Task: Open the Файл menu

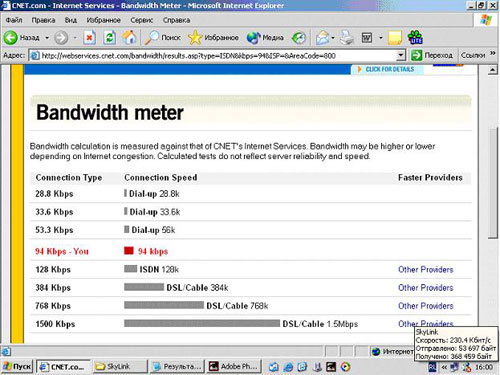Action: tap(14, 20)
